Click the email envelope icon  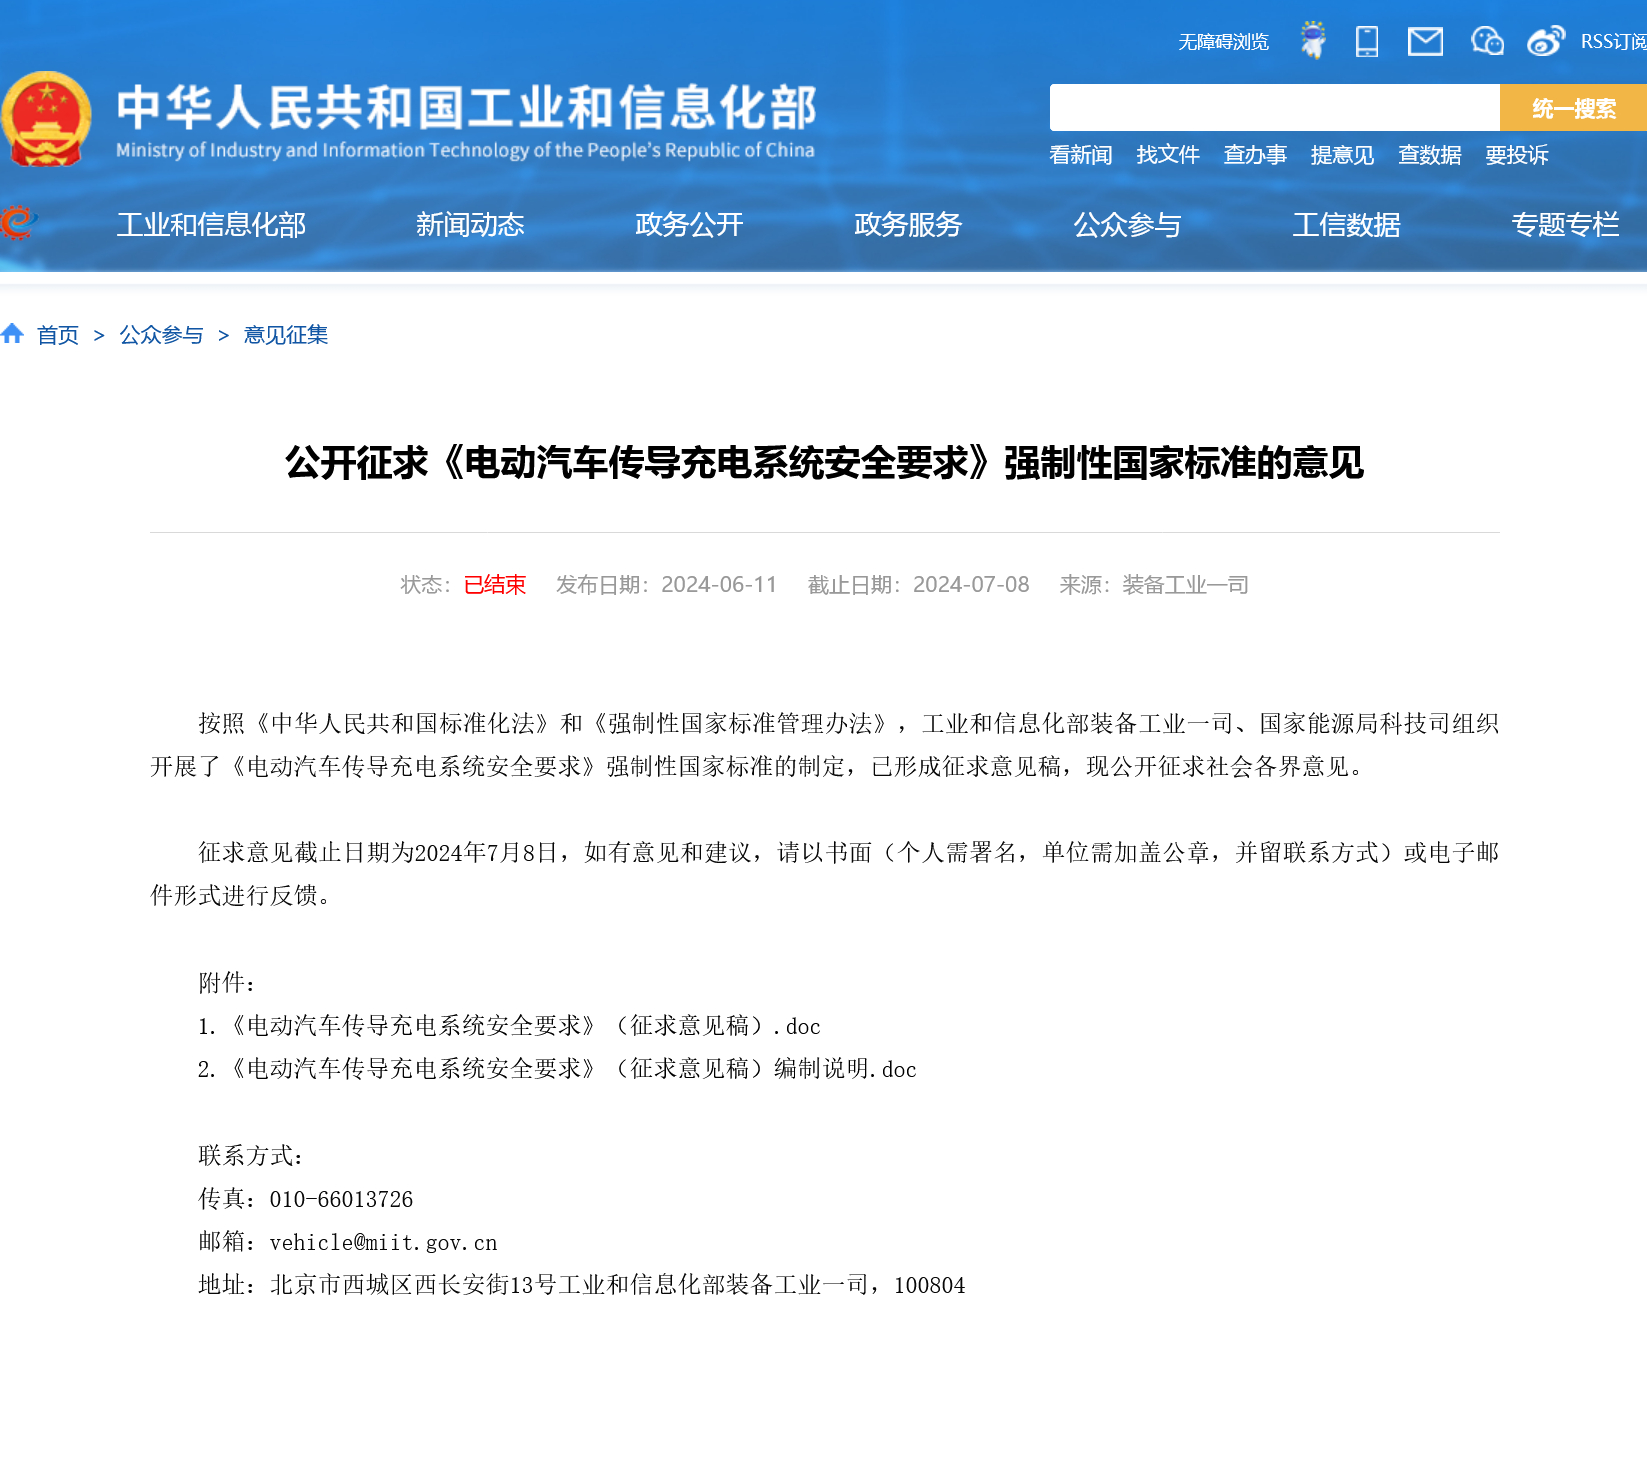pos(1425,41)
